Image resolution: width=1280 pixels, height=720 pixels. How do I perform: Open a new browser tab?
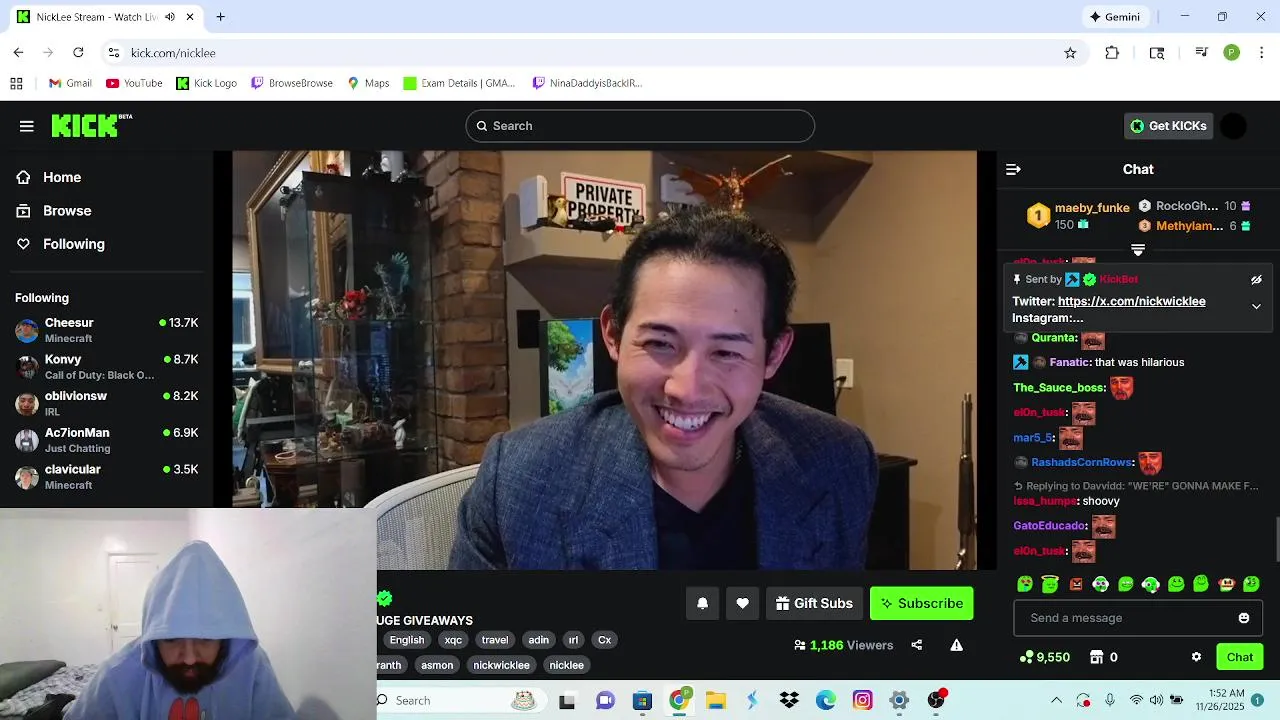pyautogui.click(x=220, y=17)
